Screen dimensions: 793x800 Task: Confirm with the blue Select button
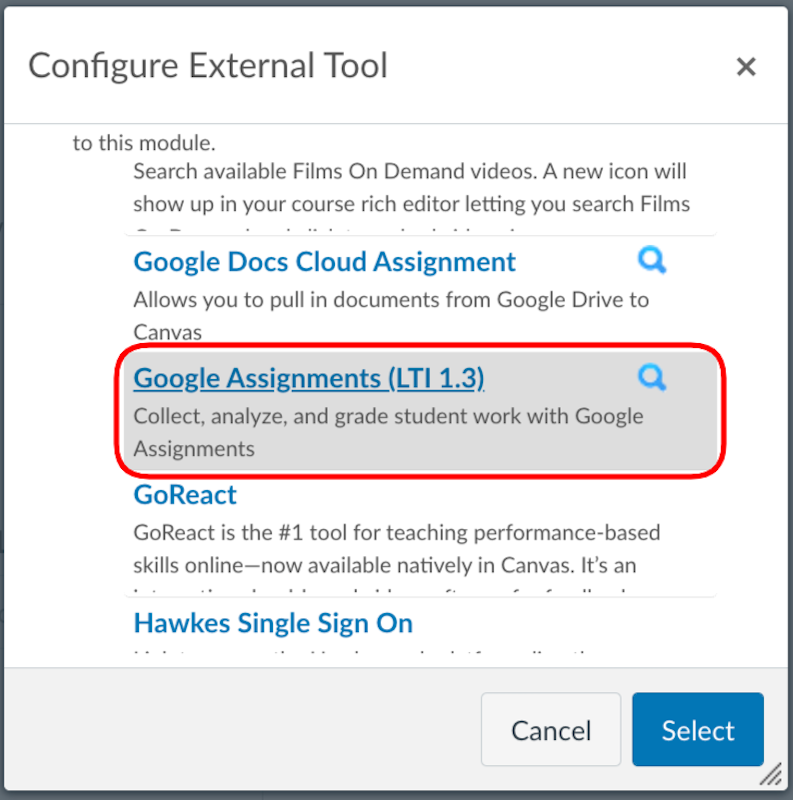click(x=697, y=730)
